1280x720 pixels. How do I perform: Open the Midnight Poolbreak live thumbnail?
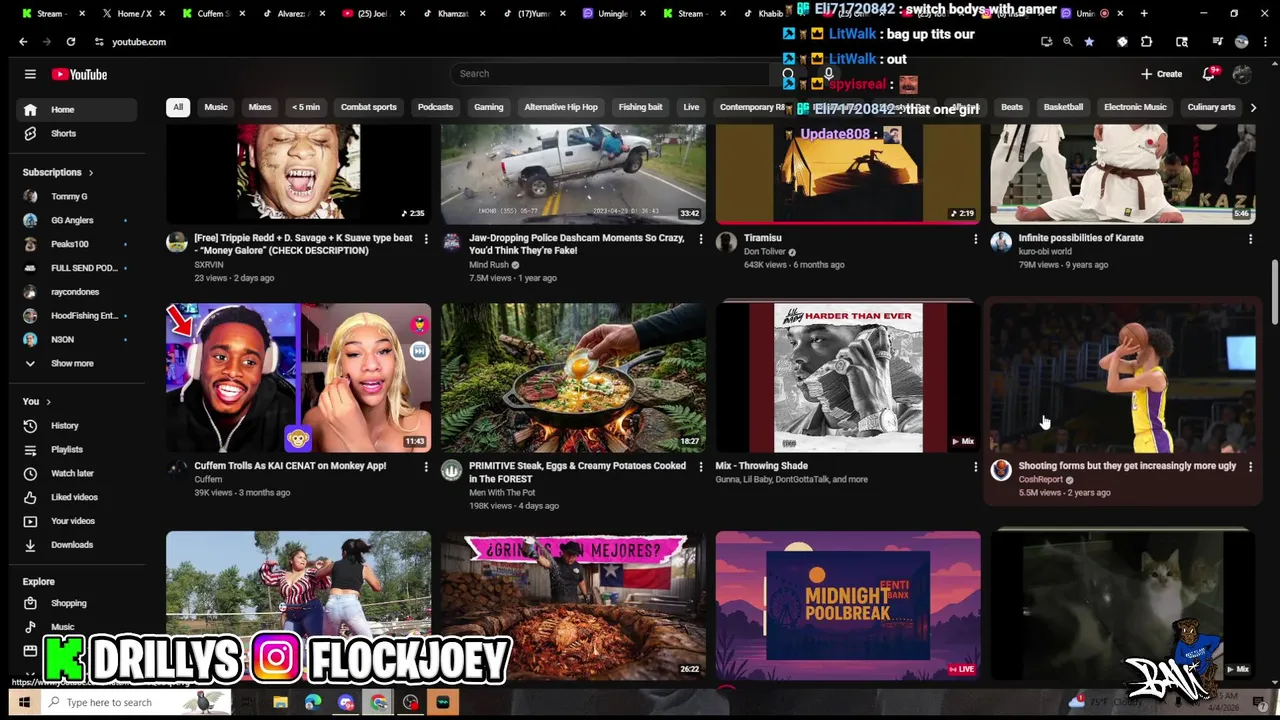pos(848,606)
